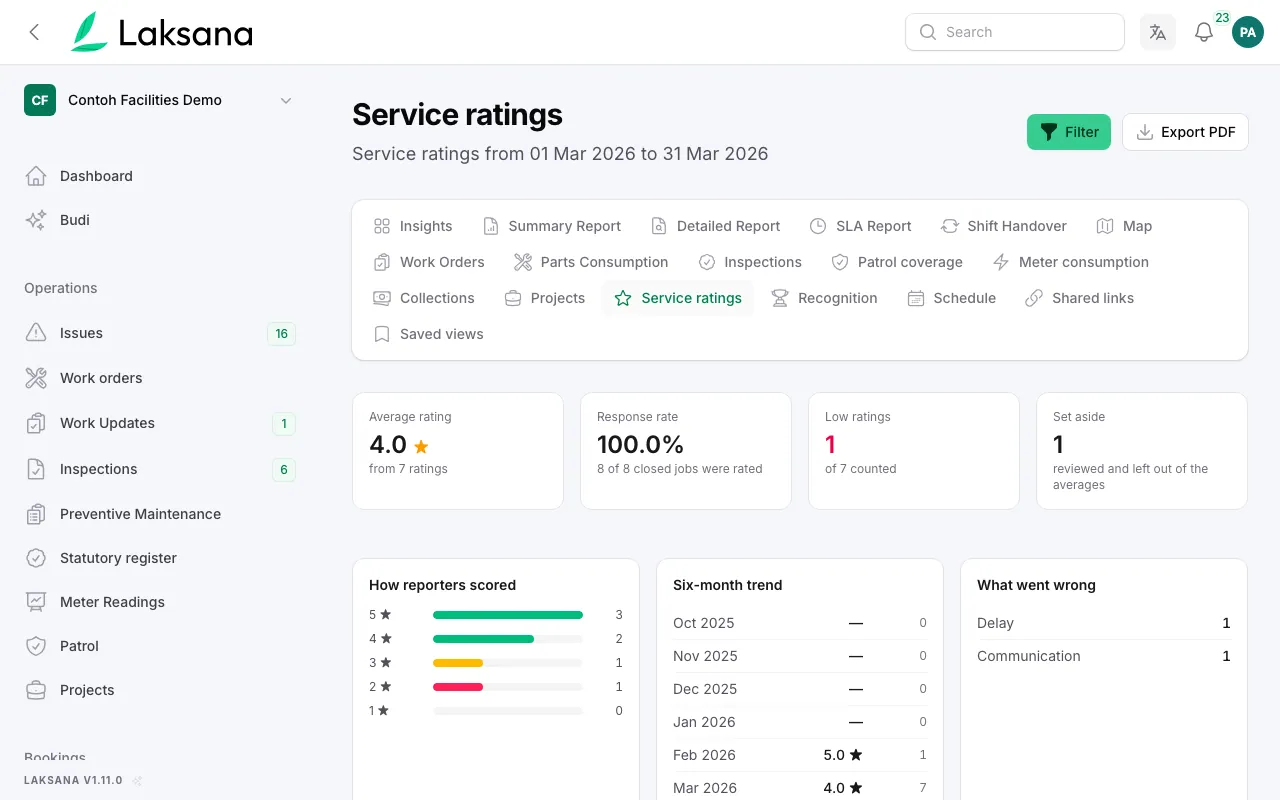The height and width of the screenshot is (800, 1280).
Task: Open the Patrol coverage tab
Action: coord(897,262)
